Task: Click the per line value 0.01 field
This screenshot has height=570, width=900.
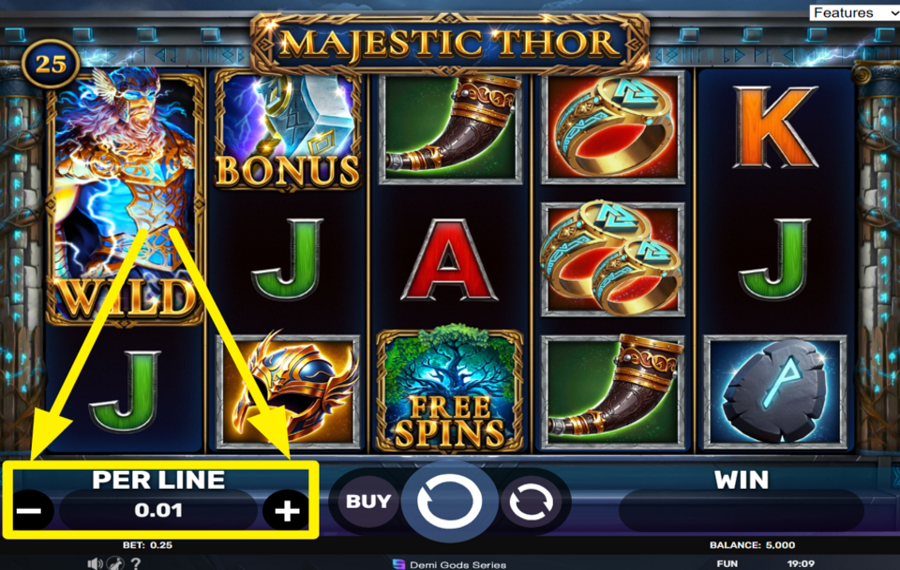Action: click(158, 510)
